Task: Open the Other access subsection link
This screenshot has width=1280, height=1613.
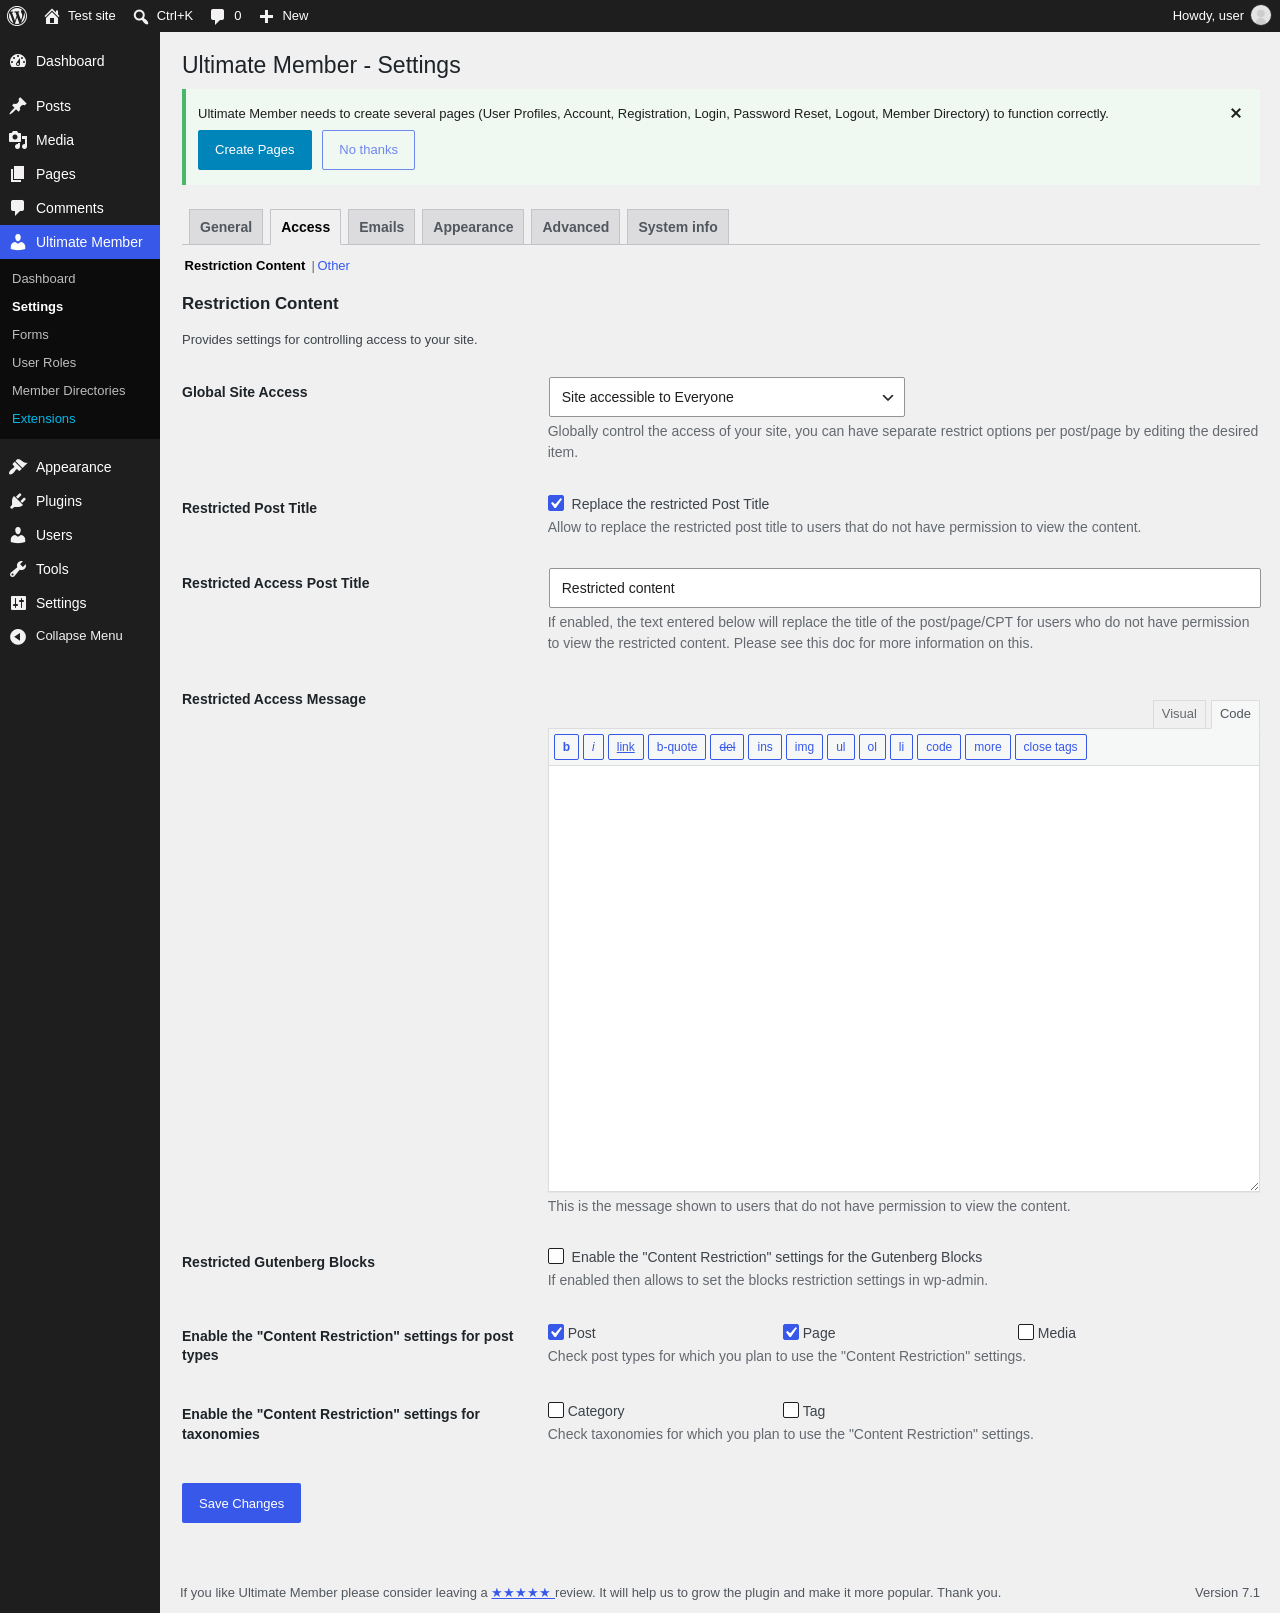Action: 334,266
